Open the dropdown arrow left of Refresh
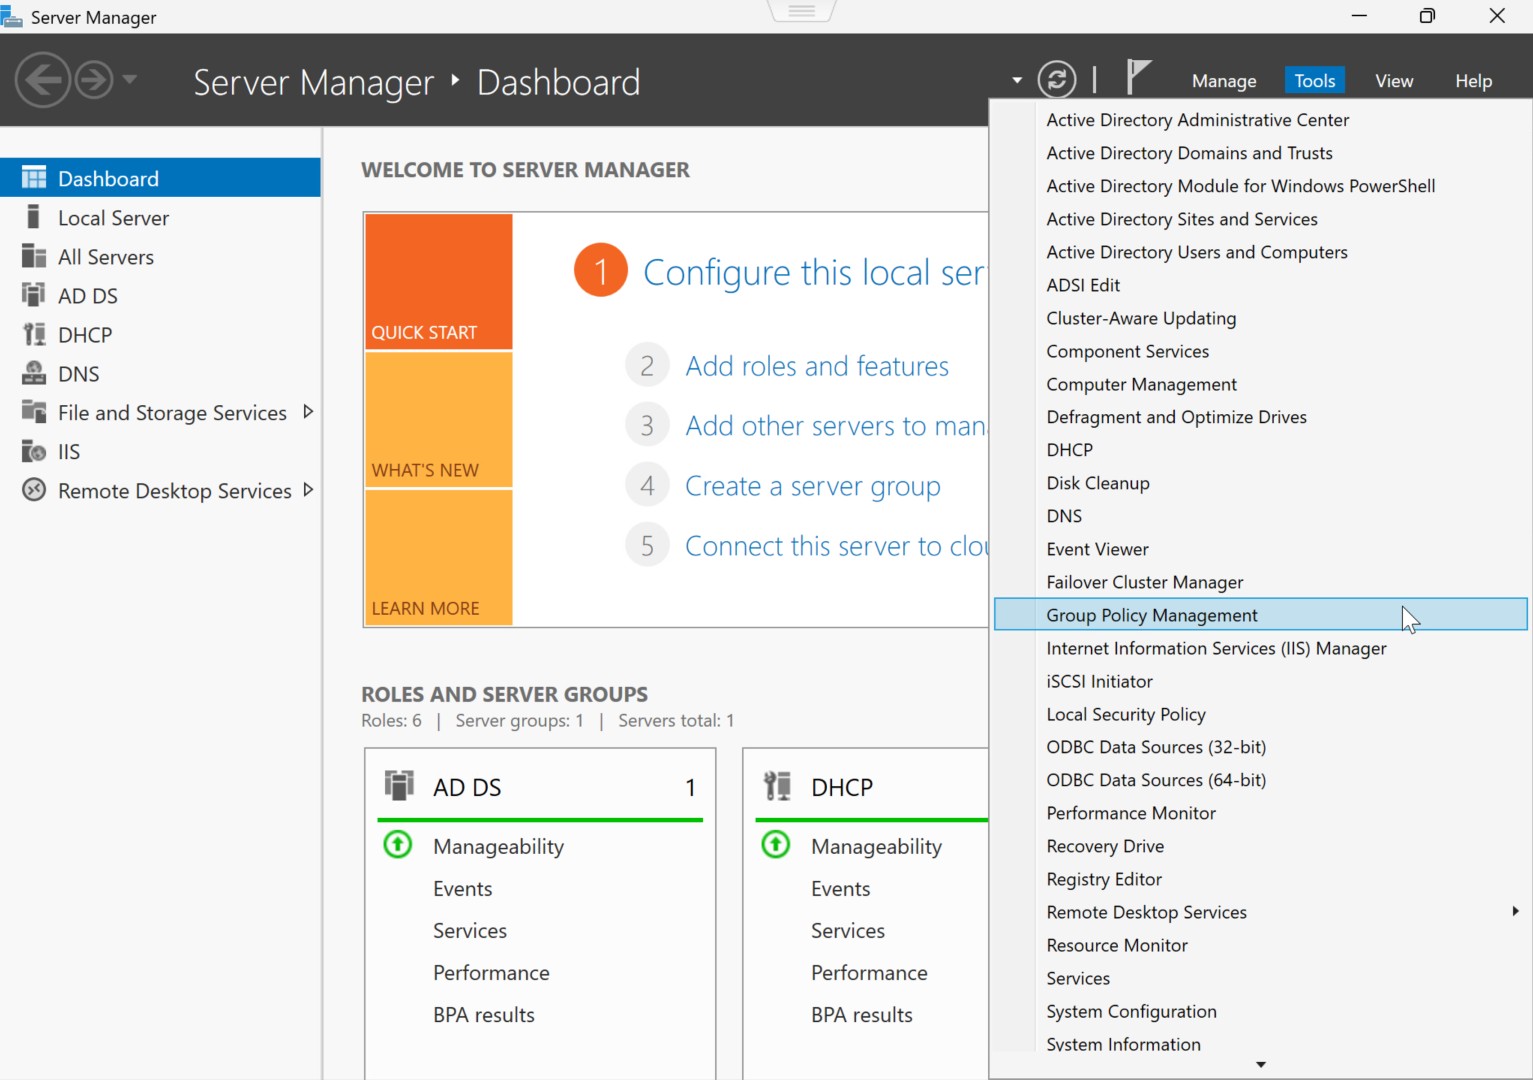1533x1080 pixels. pos(1017,80)
